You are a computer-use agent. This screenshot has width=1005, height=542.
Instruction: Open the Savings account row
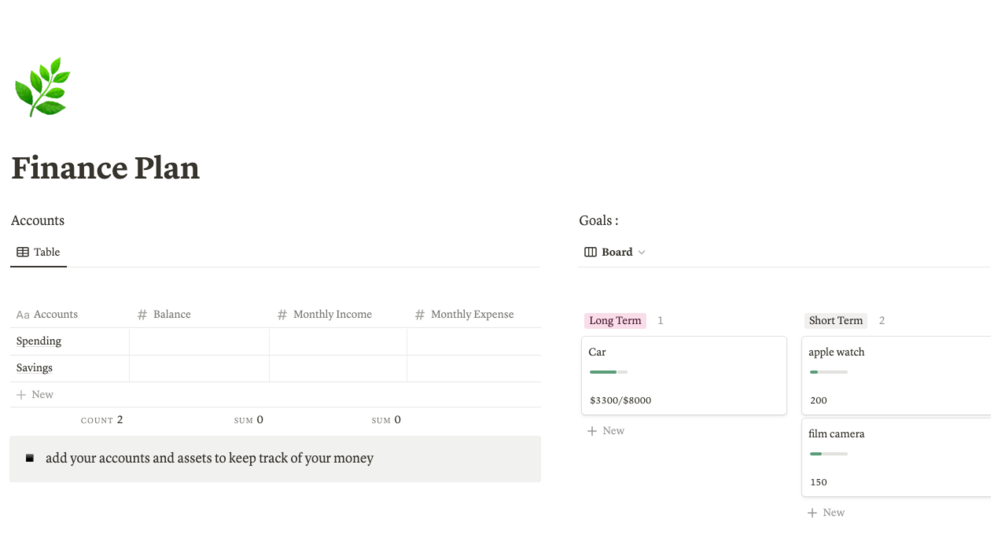point(35,368)
